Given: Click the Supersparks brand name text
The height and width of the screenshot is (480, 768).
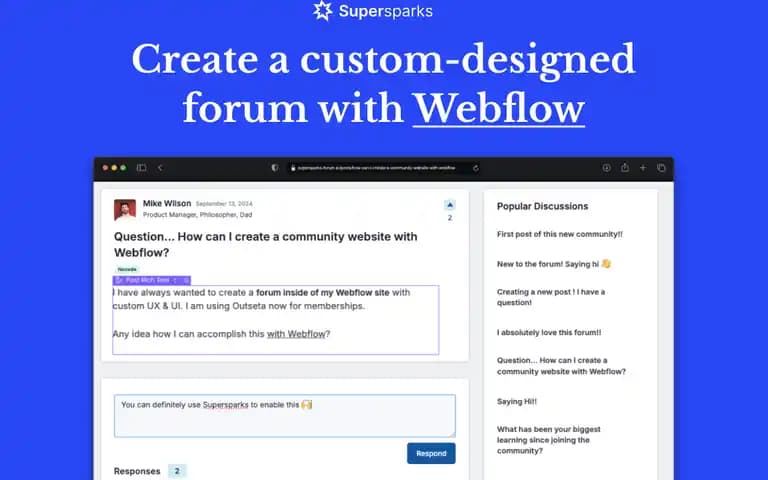Looking at the screenshot, I should click(x=385, y=11).
